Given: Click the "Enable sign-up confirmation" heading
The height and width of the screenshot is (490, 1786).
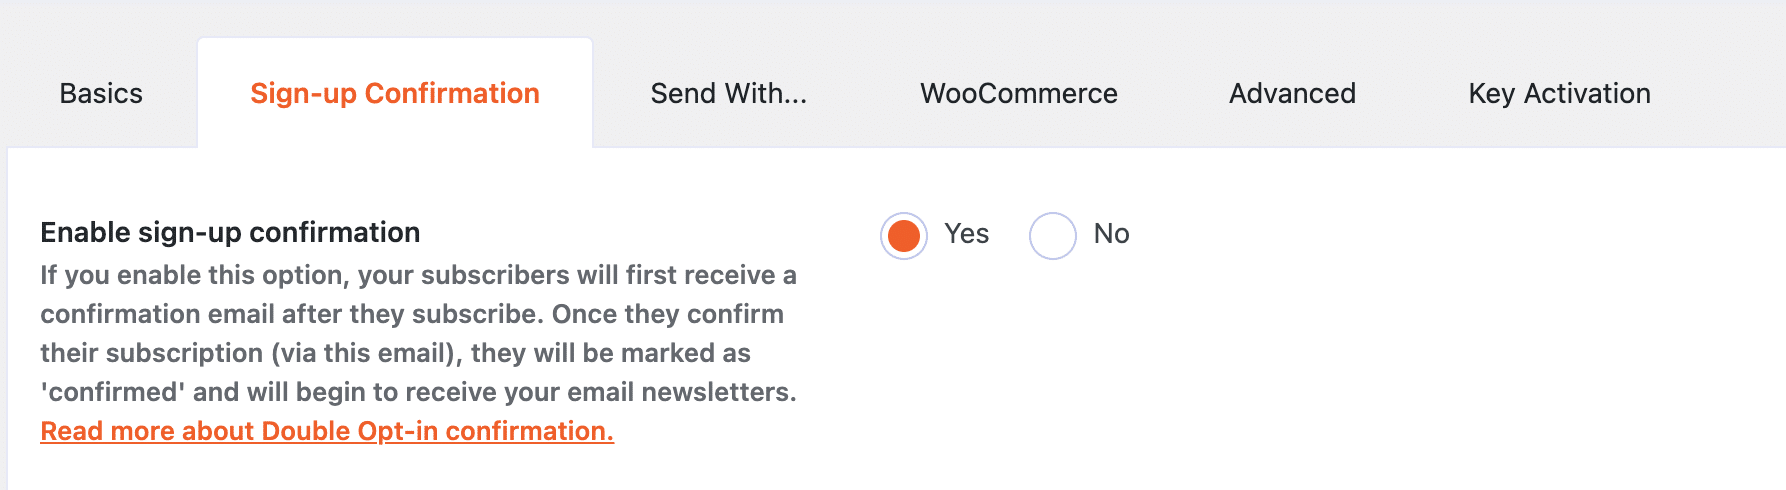Looking at the screenshot, I should [230, 233].
